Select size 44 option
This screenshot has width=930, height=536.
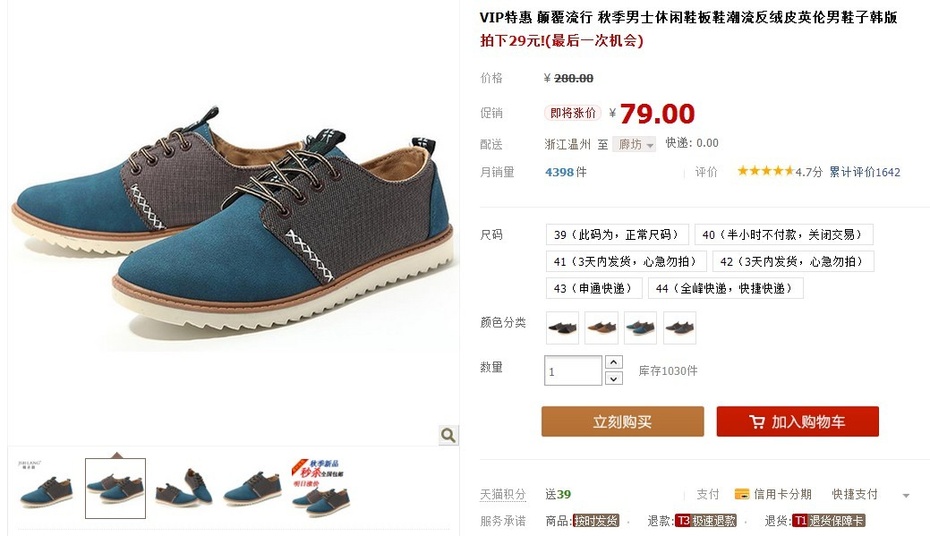click(727, 289)
